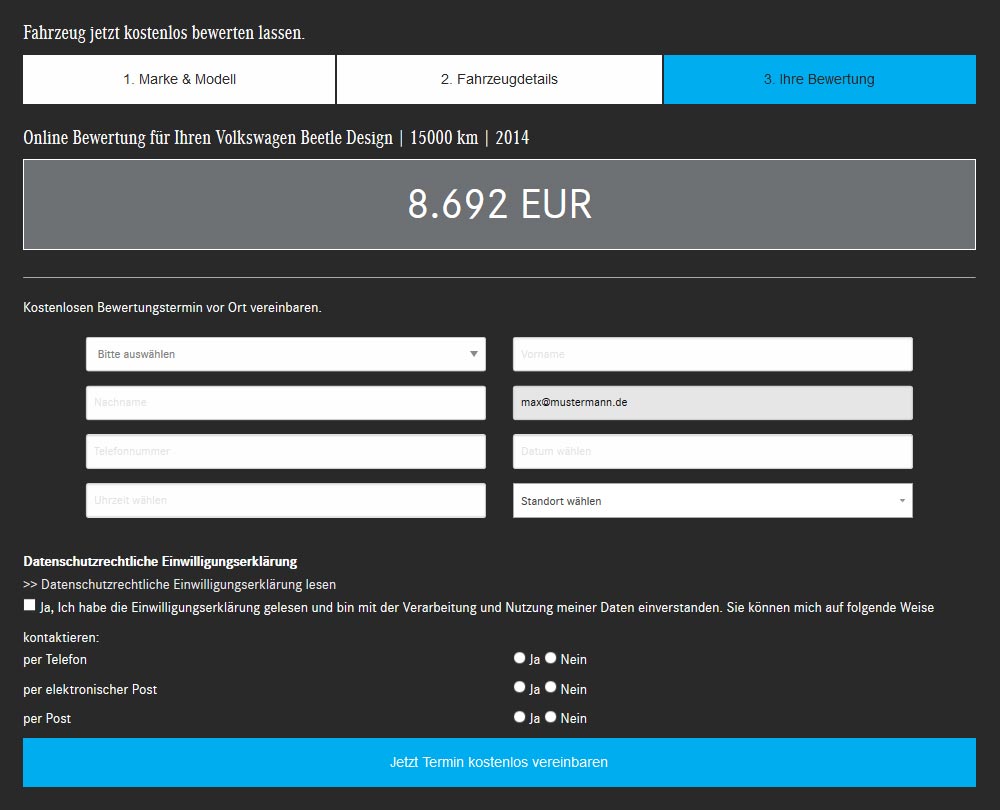Click the email field with max@mustermann.de
The width and height of the screenshot is (1000, 810).
[x=712, y=402]
